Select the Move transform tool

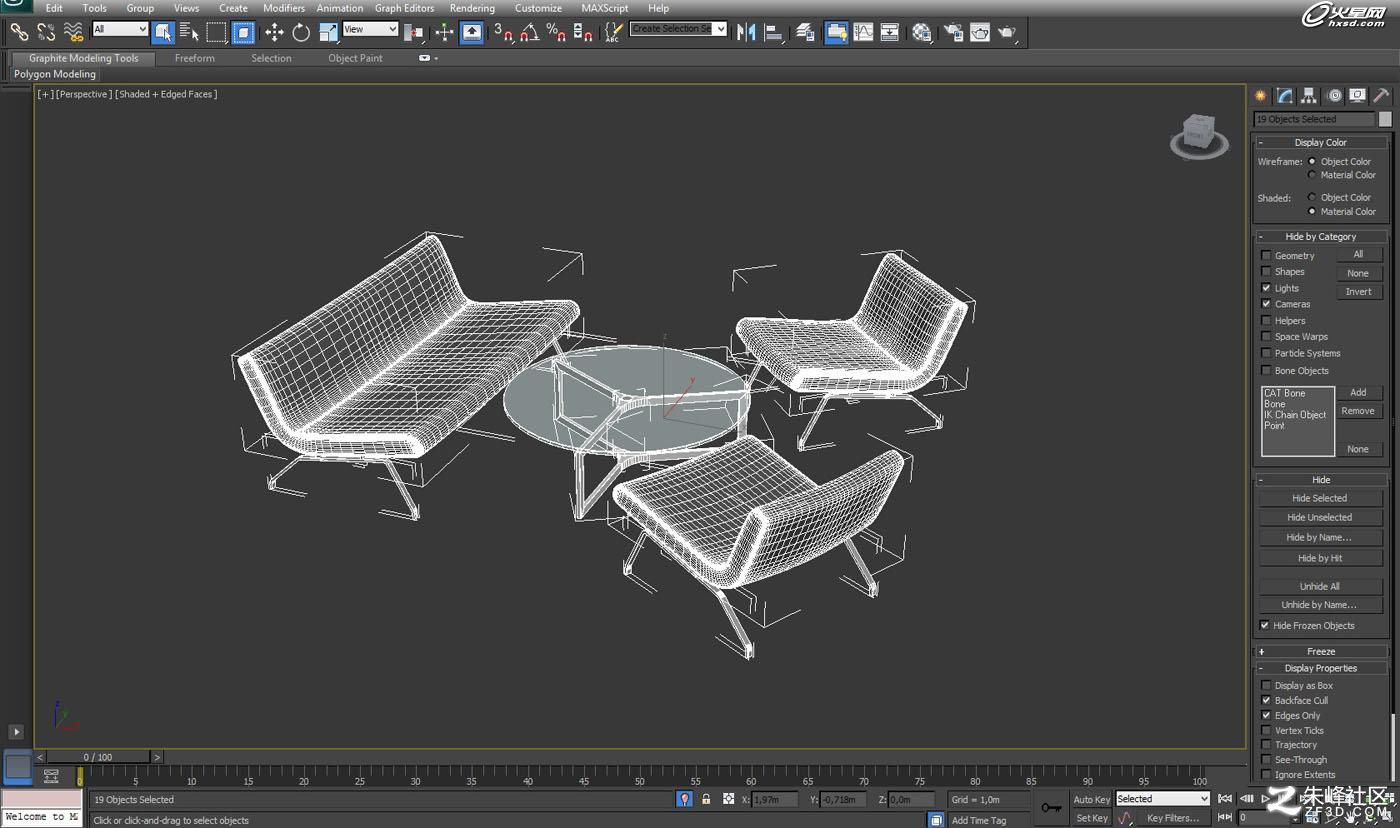(x=274, y=33)
